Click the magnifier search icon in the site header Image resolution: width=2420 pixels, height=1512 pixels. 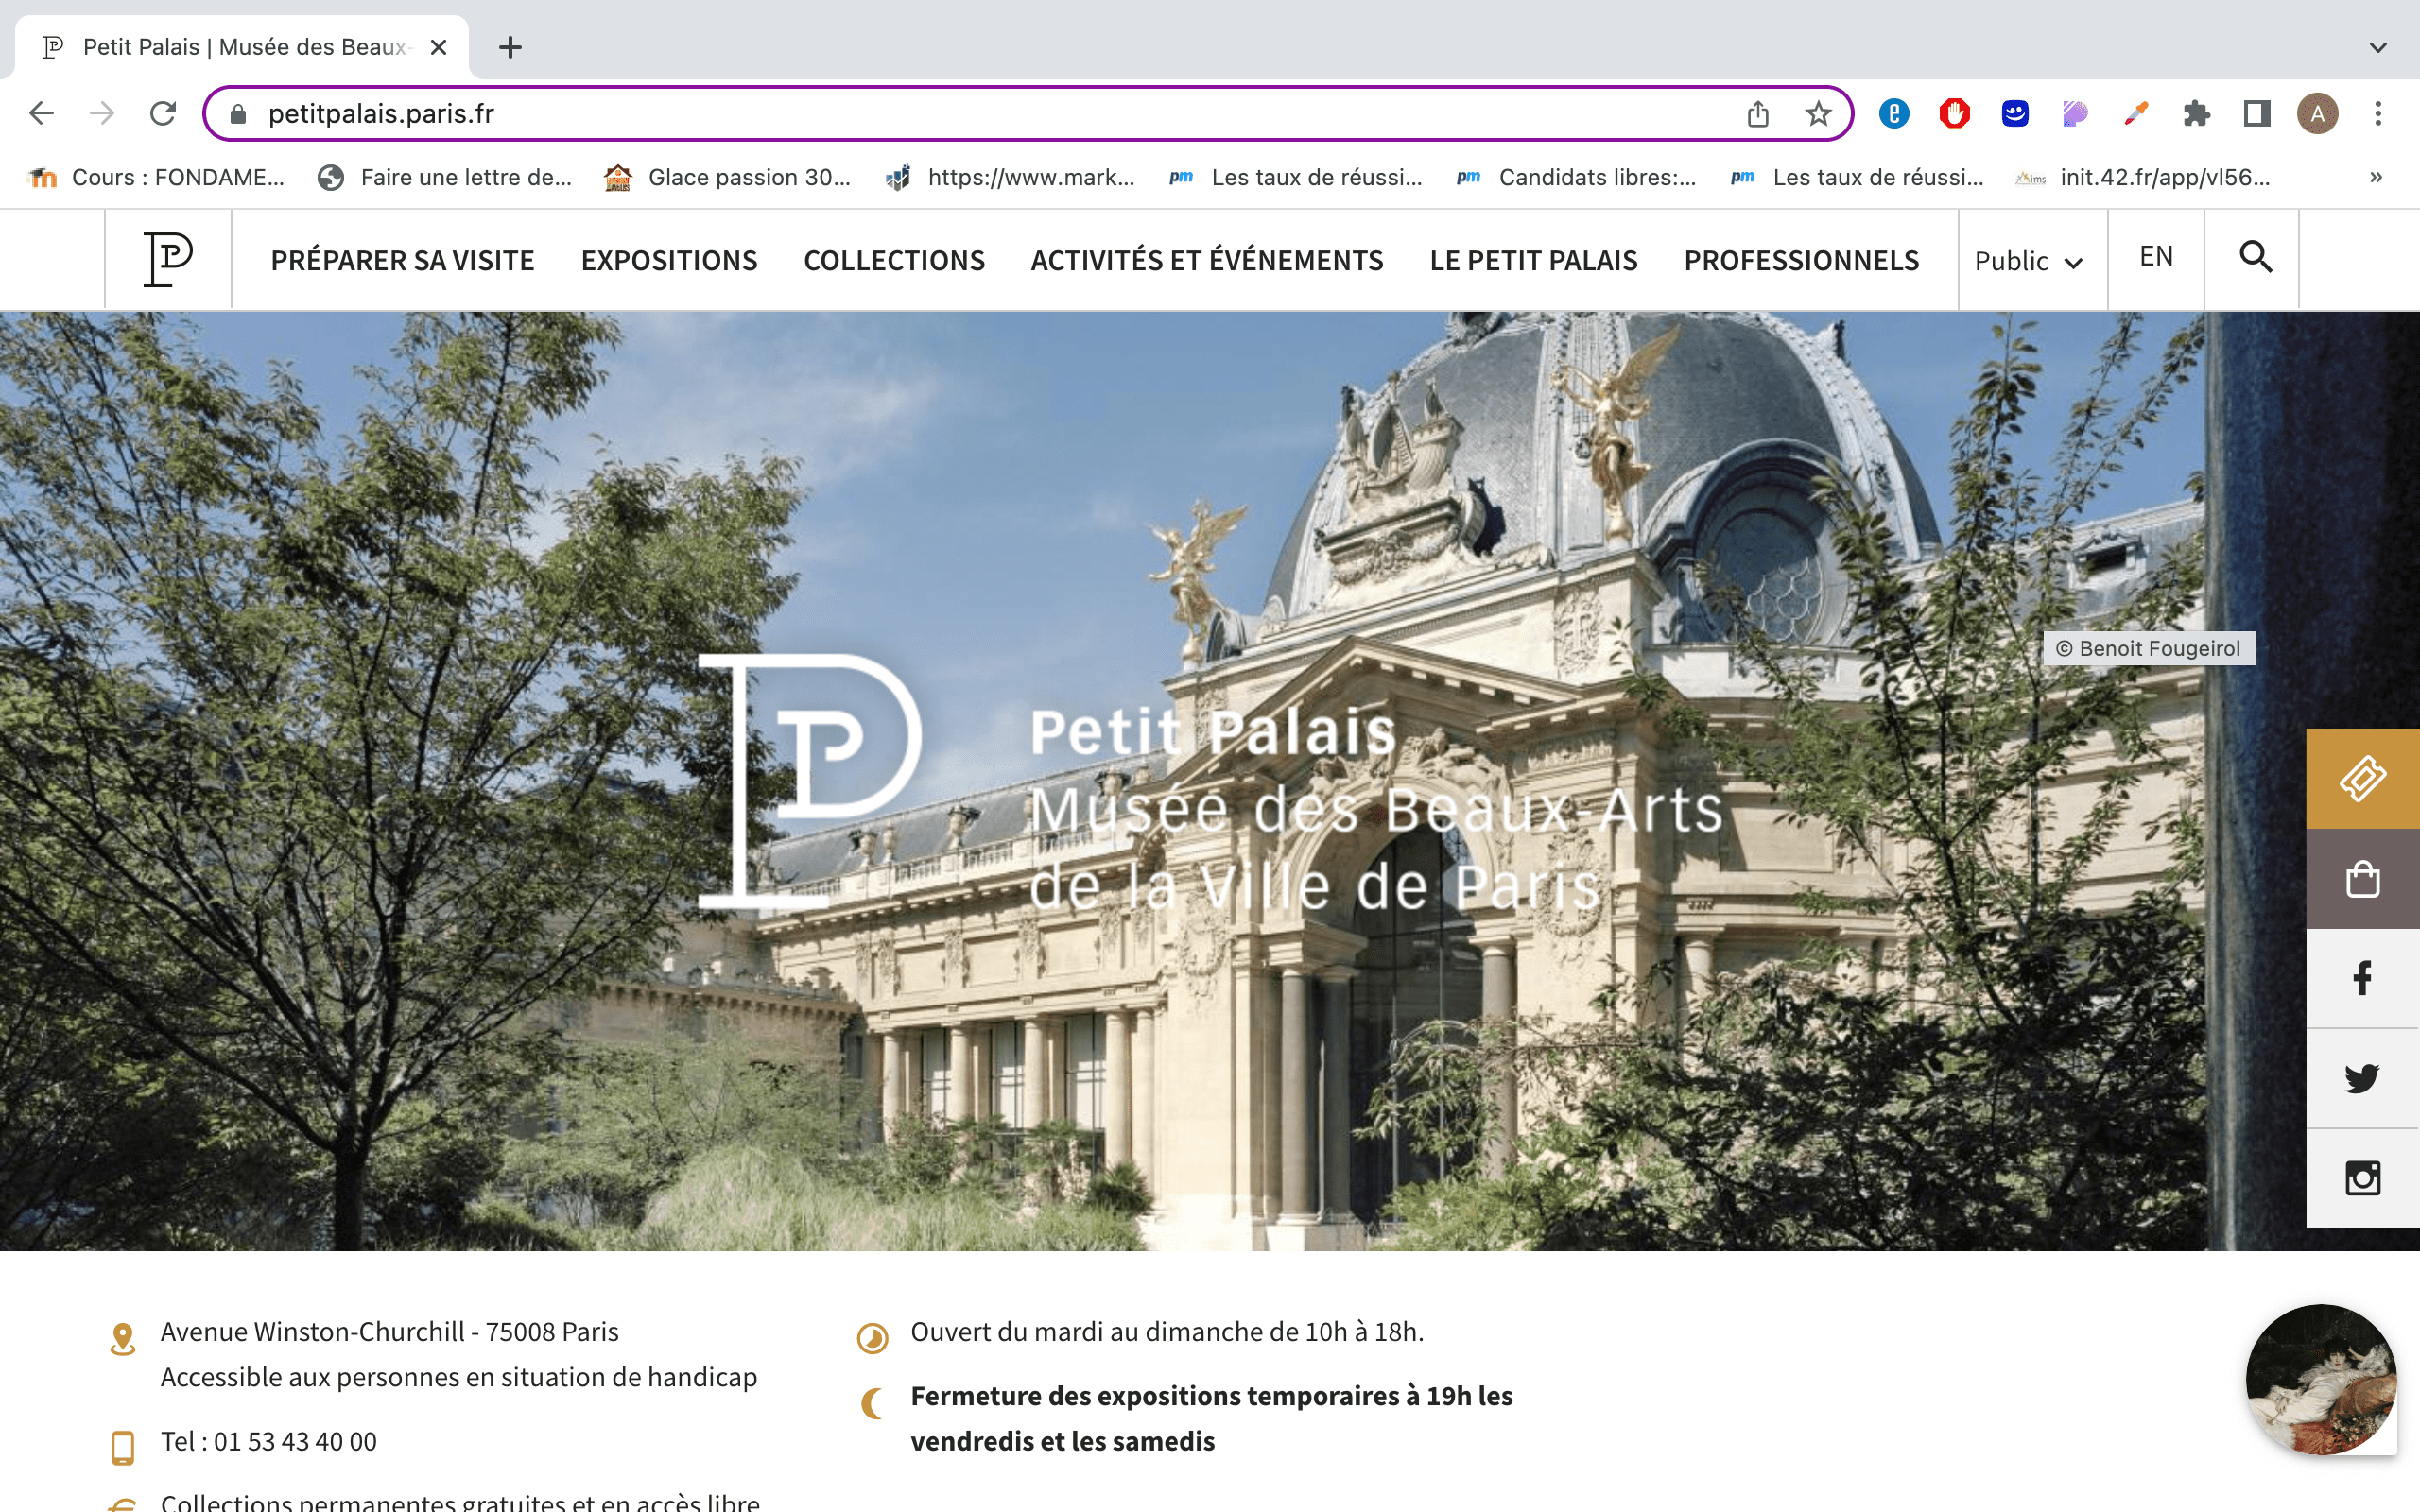point(2255,258)
